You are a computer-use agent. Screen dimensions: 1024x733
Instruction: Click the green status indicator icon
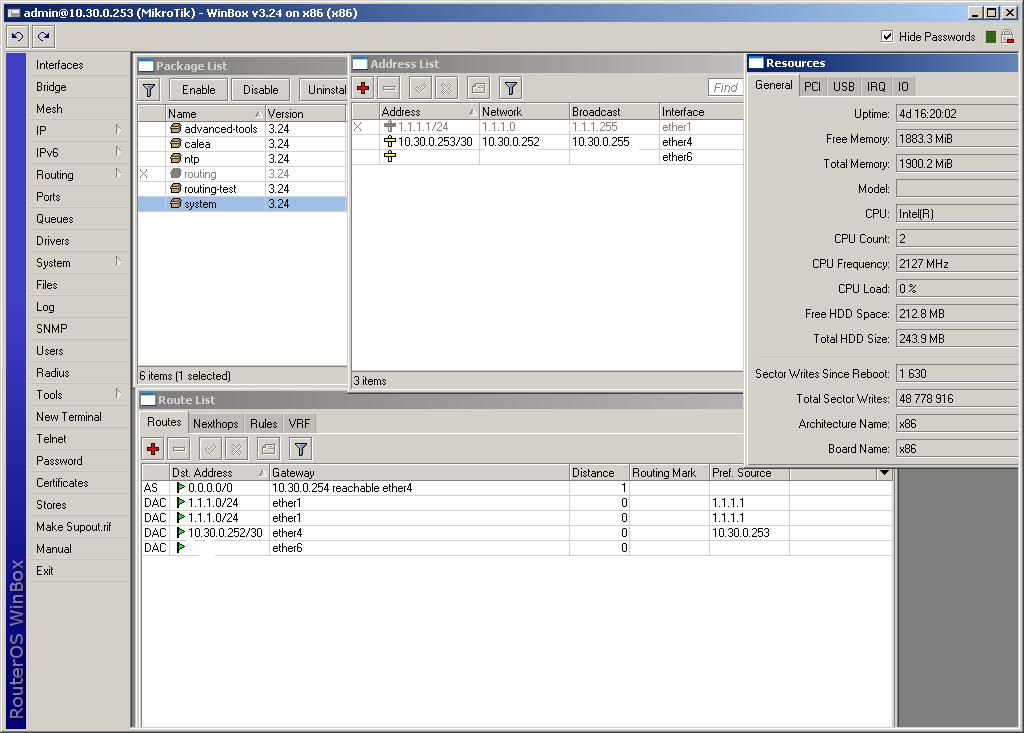tap(991, 37)
